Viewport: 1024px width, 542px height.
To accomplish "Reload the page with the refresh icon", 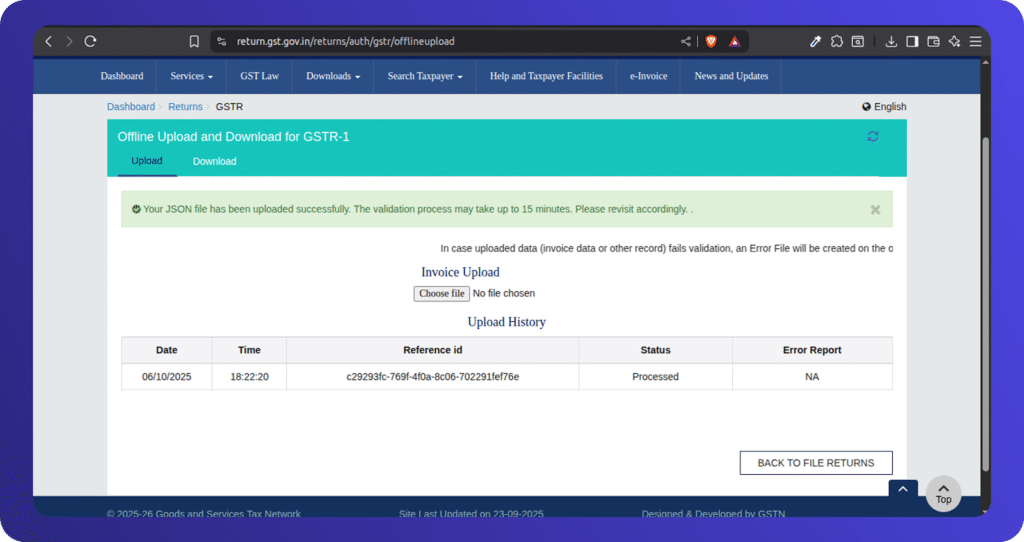I will click(x=90, y=41).
